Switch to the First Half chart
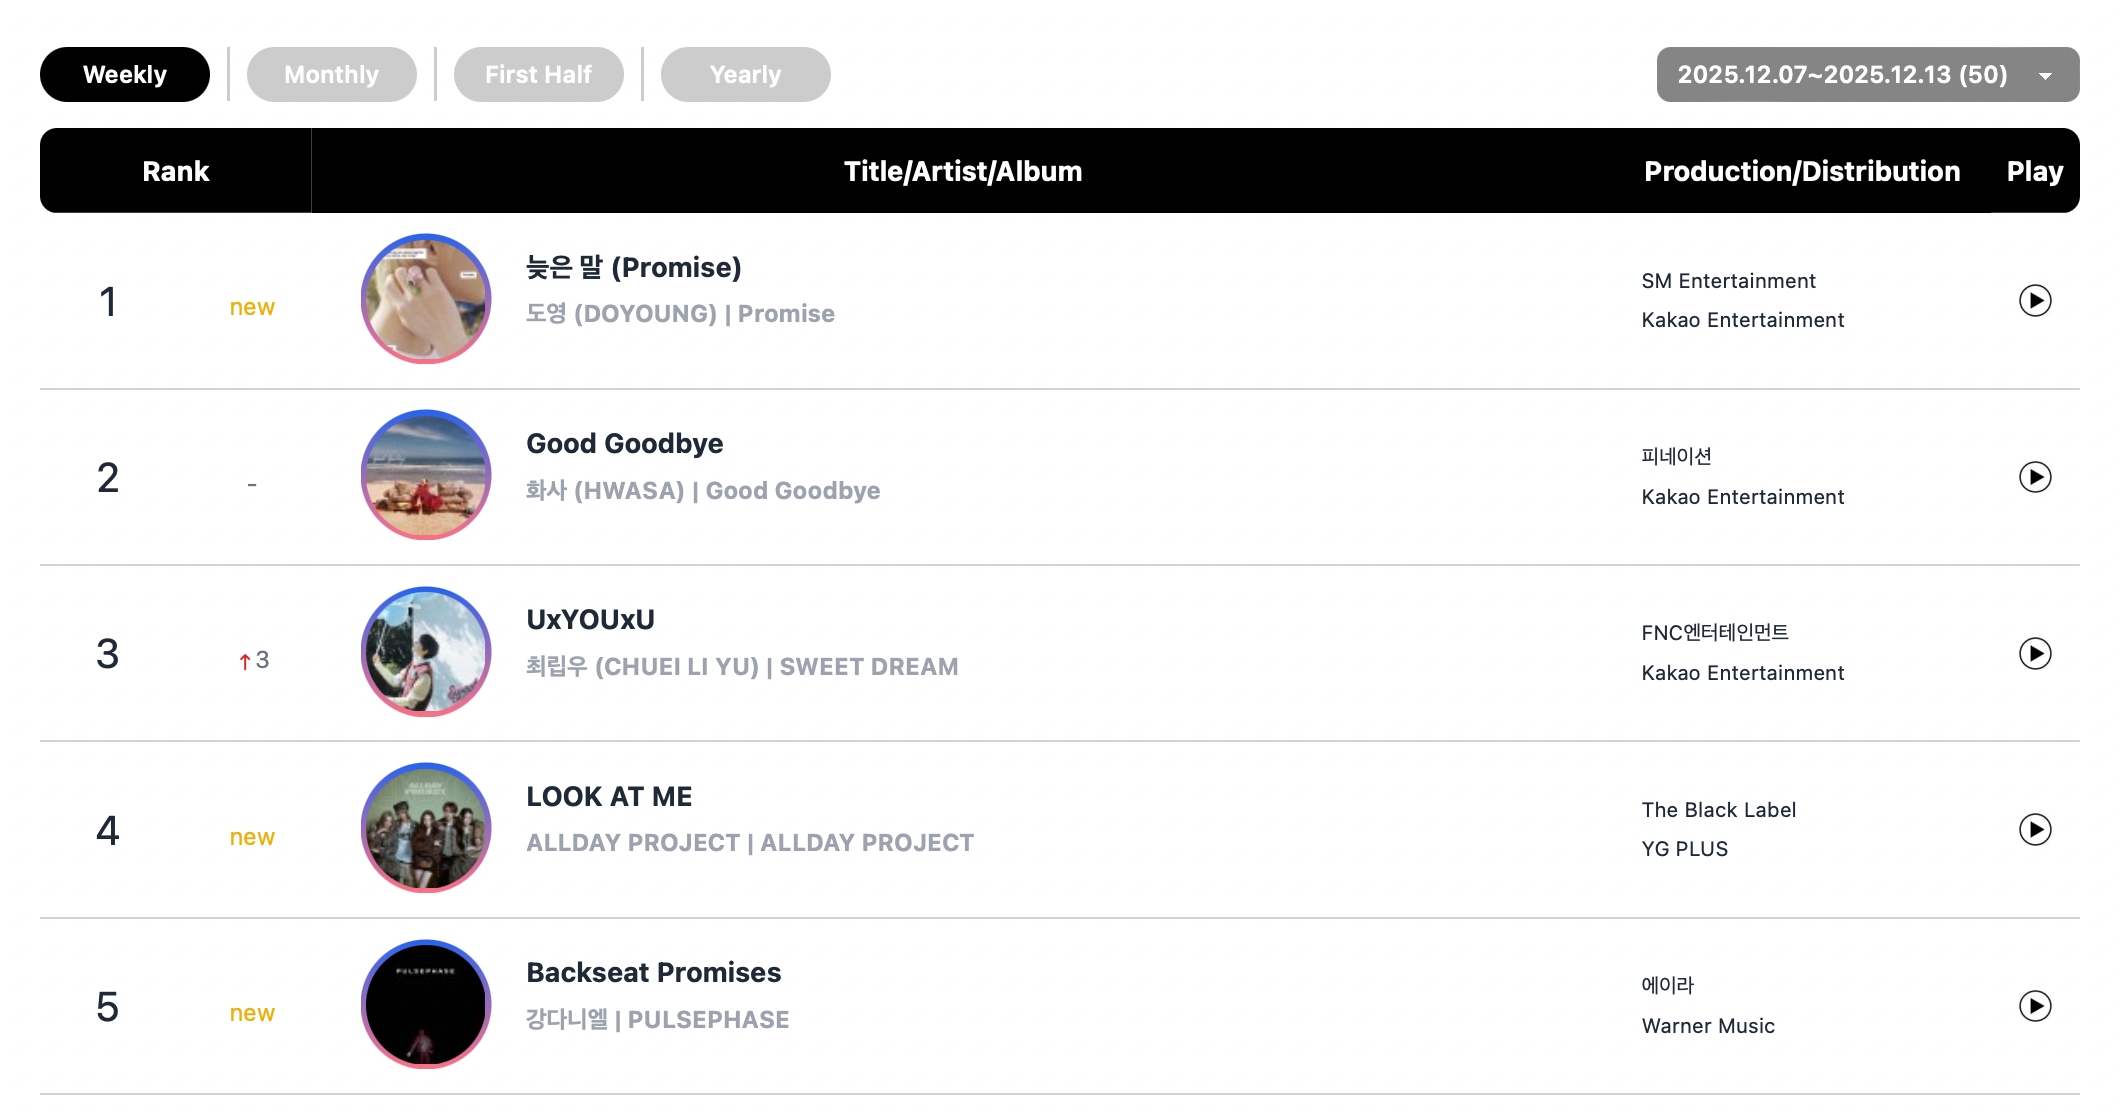Viewport: 2123px width, 1113px height. point(538,75)
